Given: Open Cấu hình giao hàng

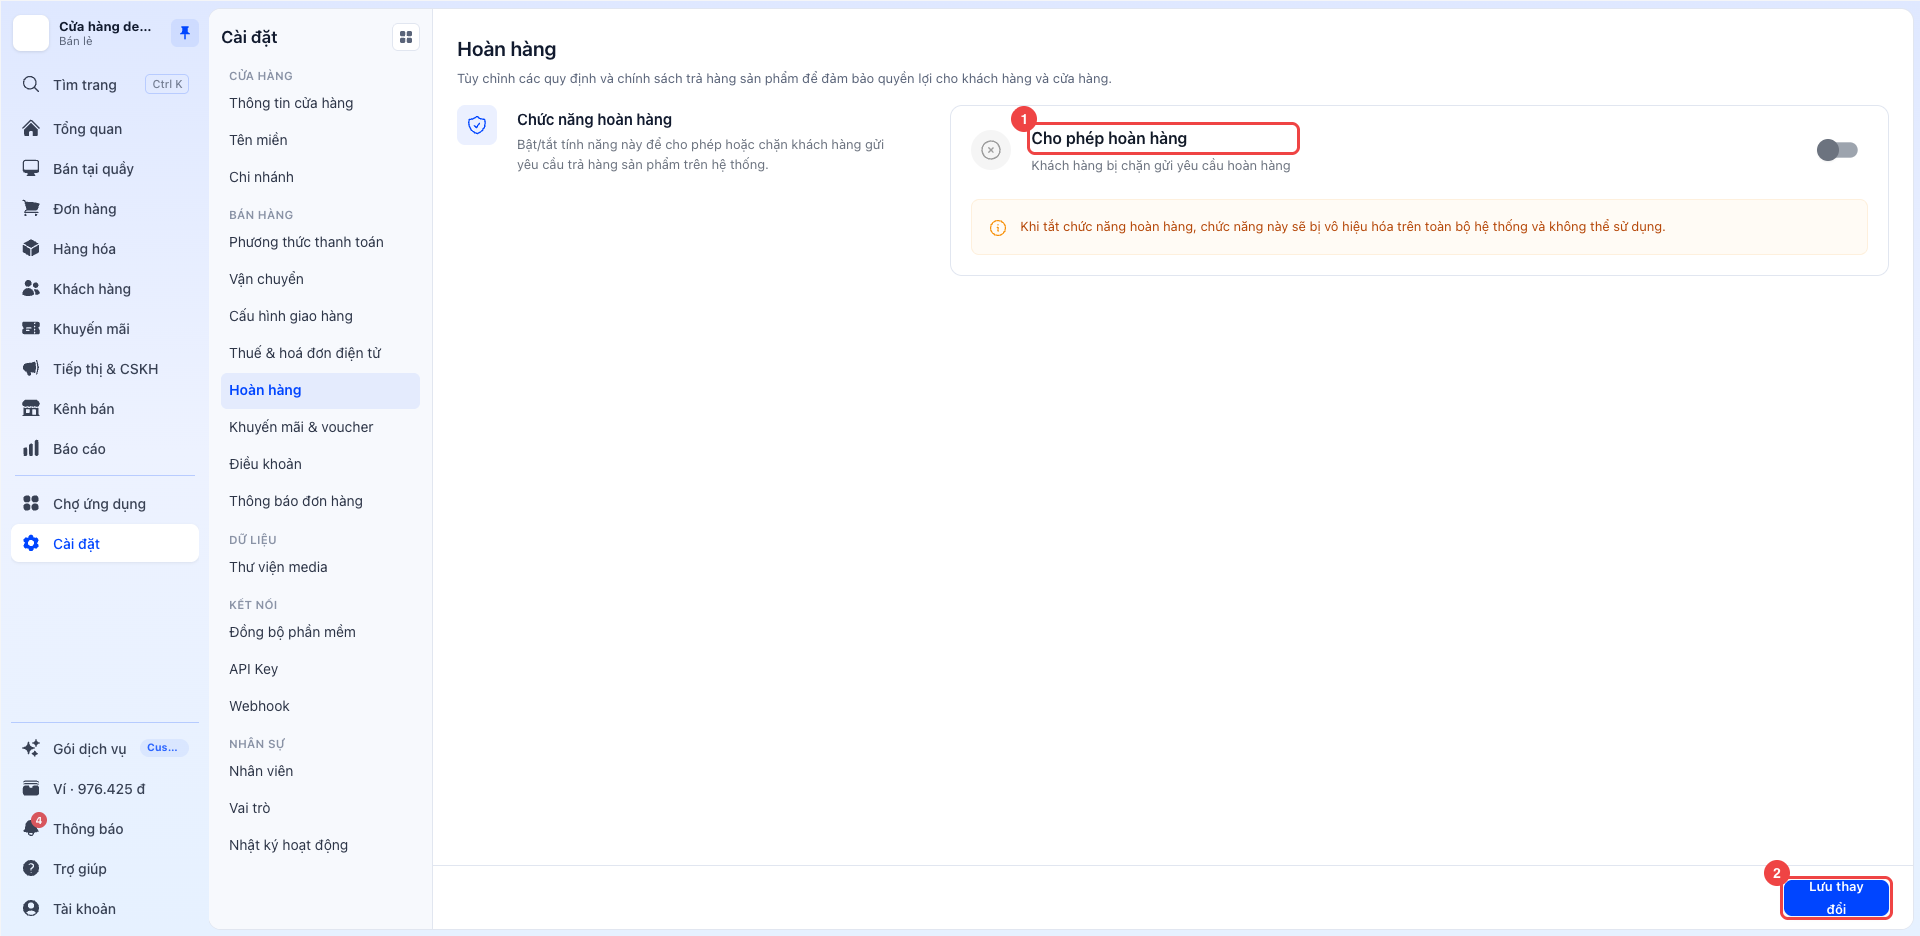Looking at the screenshot, I should (320, 316).
